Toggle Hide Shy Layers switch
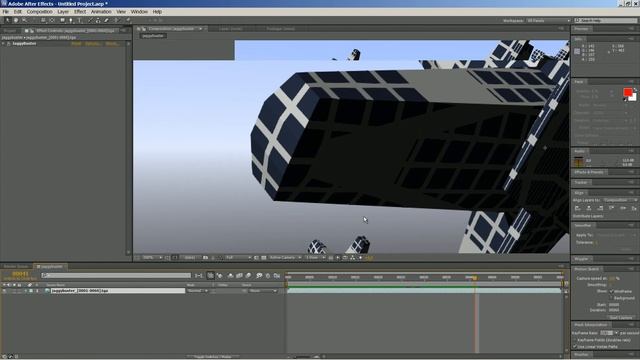This screenshot has width=640, height=360. [x=231, y=276]
